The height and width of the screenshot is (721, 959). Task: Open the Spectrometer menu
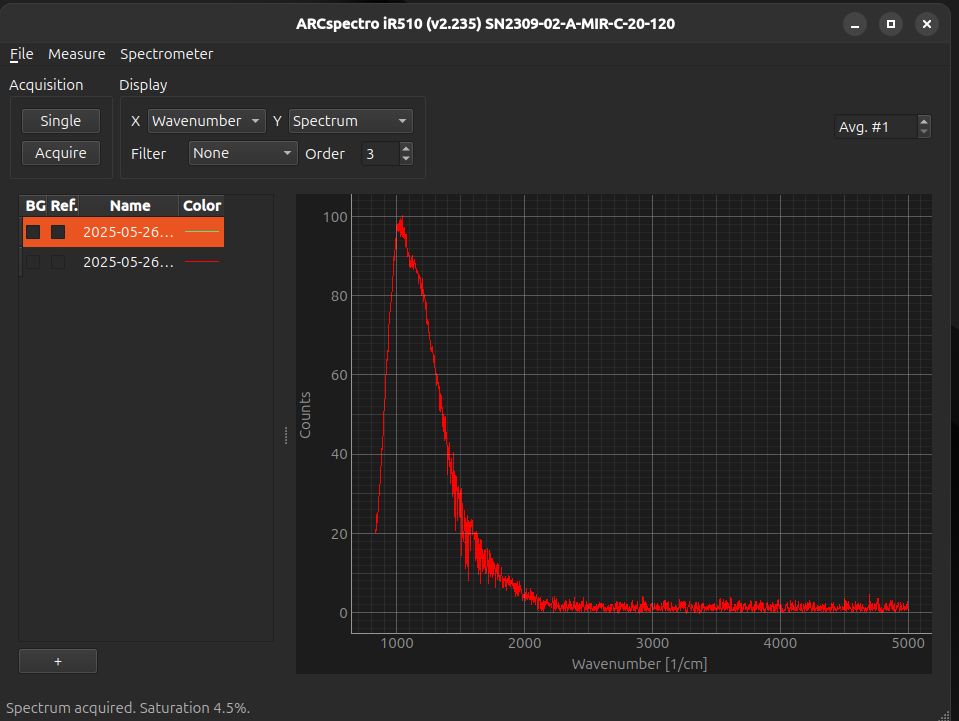(166, 54)
